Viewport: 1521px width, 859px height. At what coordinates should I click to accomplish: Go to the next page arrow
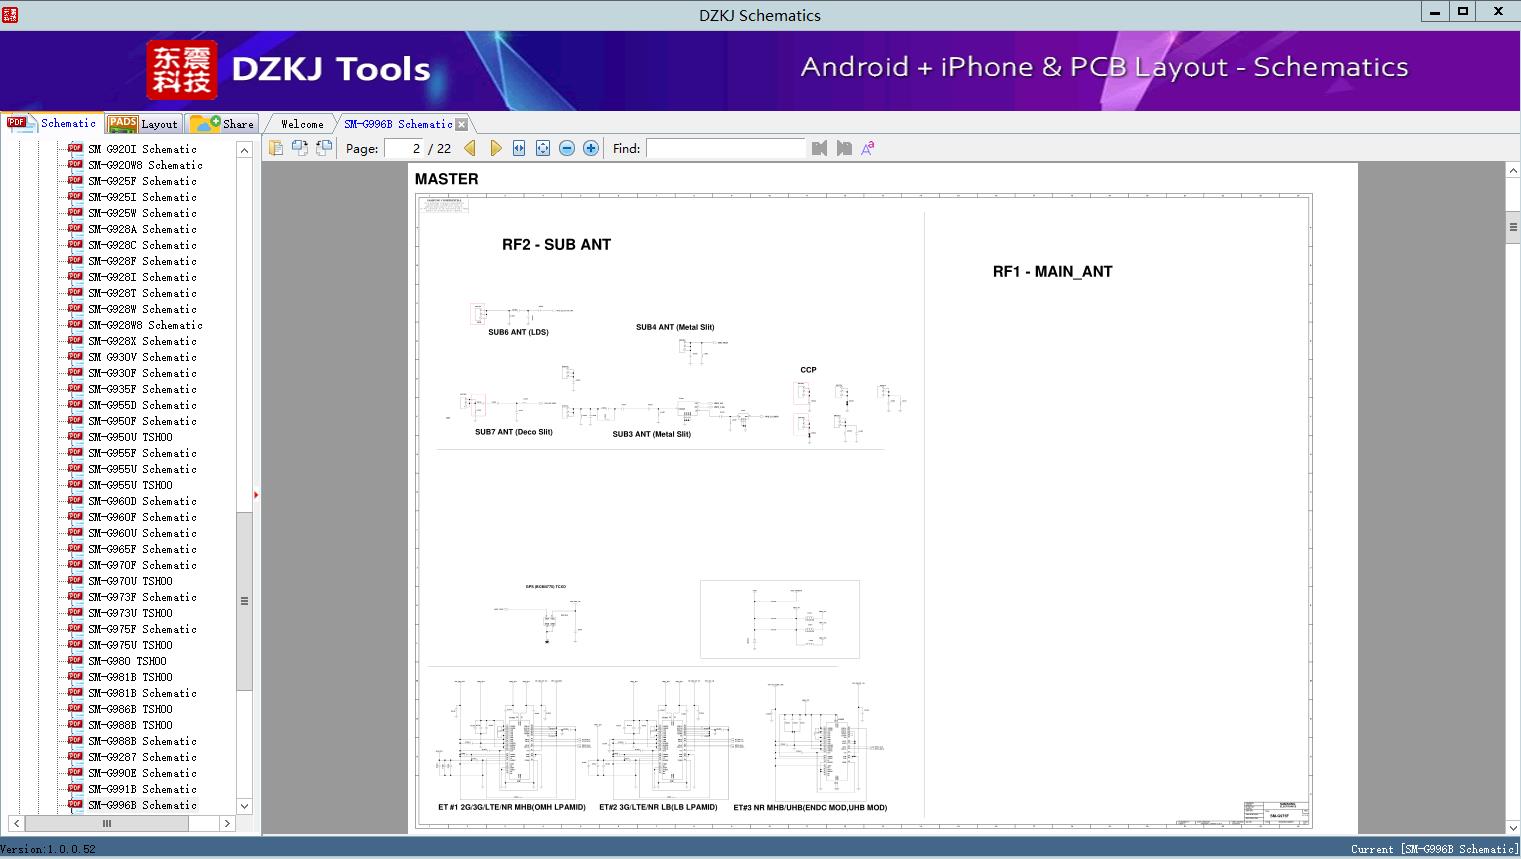coord(495,148)
